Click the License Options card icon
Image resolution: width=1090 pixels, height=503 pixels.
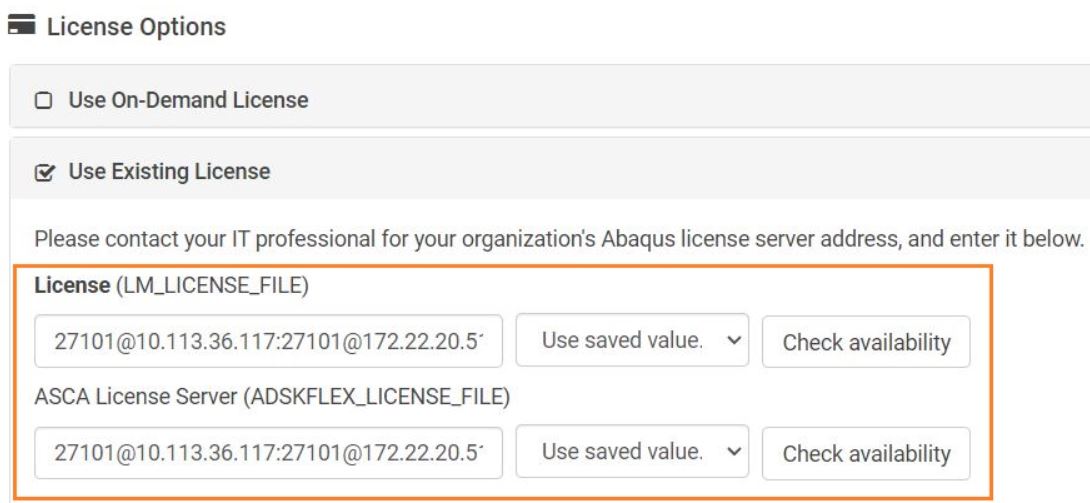22,26
